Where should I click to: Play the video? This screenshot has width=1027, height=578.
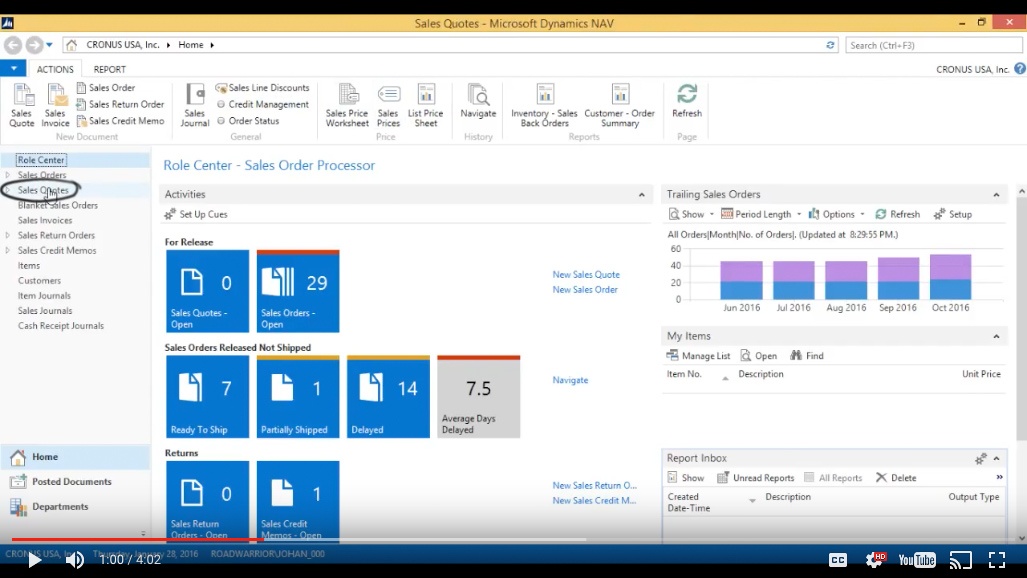[x=34, y=560]
